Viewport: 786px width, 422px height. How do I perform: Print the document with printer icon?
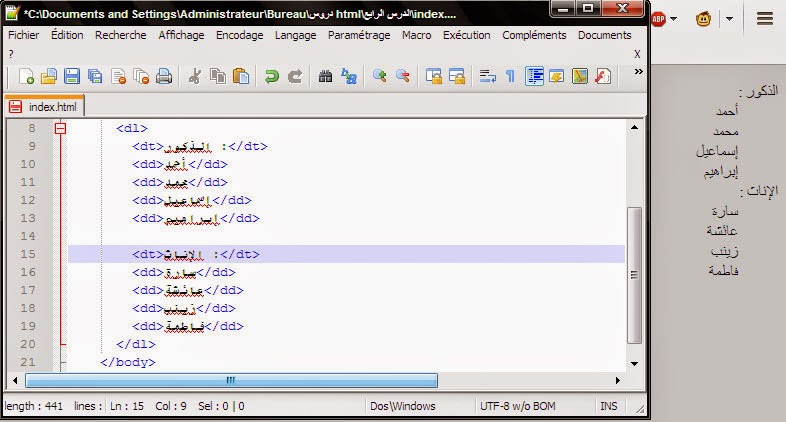click(164, 76)
